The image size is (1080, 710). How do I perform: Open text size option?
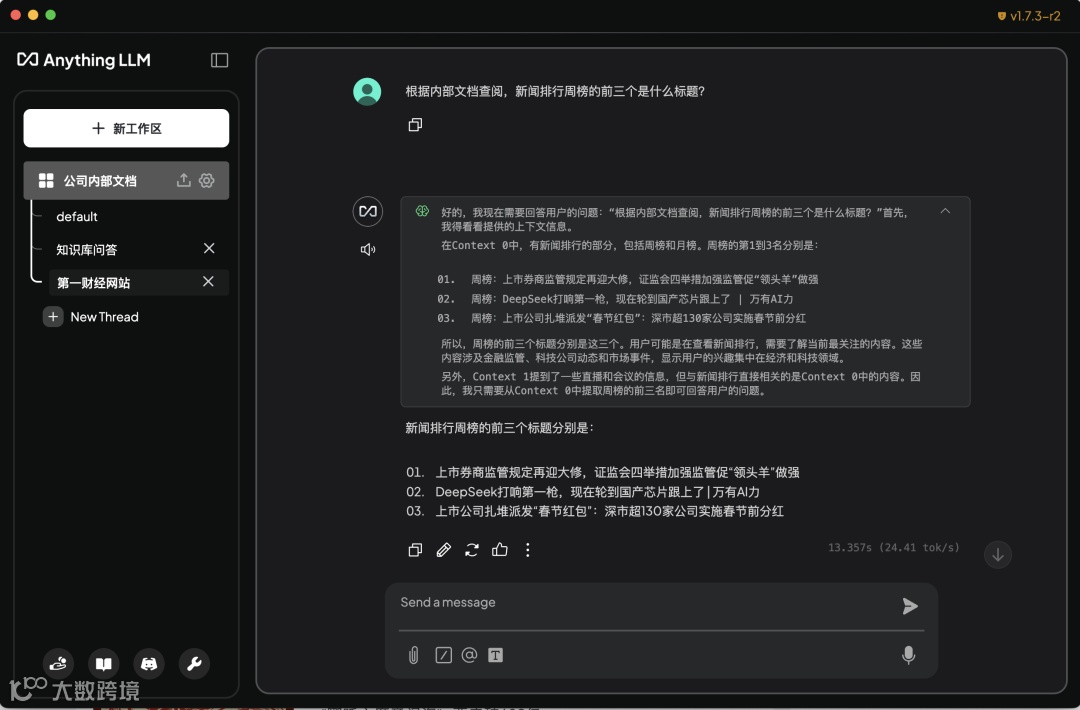(495, 655)
